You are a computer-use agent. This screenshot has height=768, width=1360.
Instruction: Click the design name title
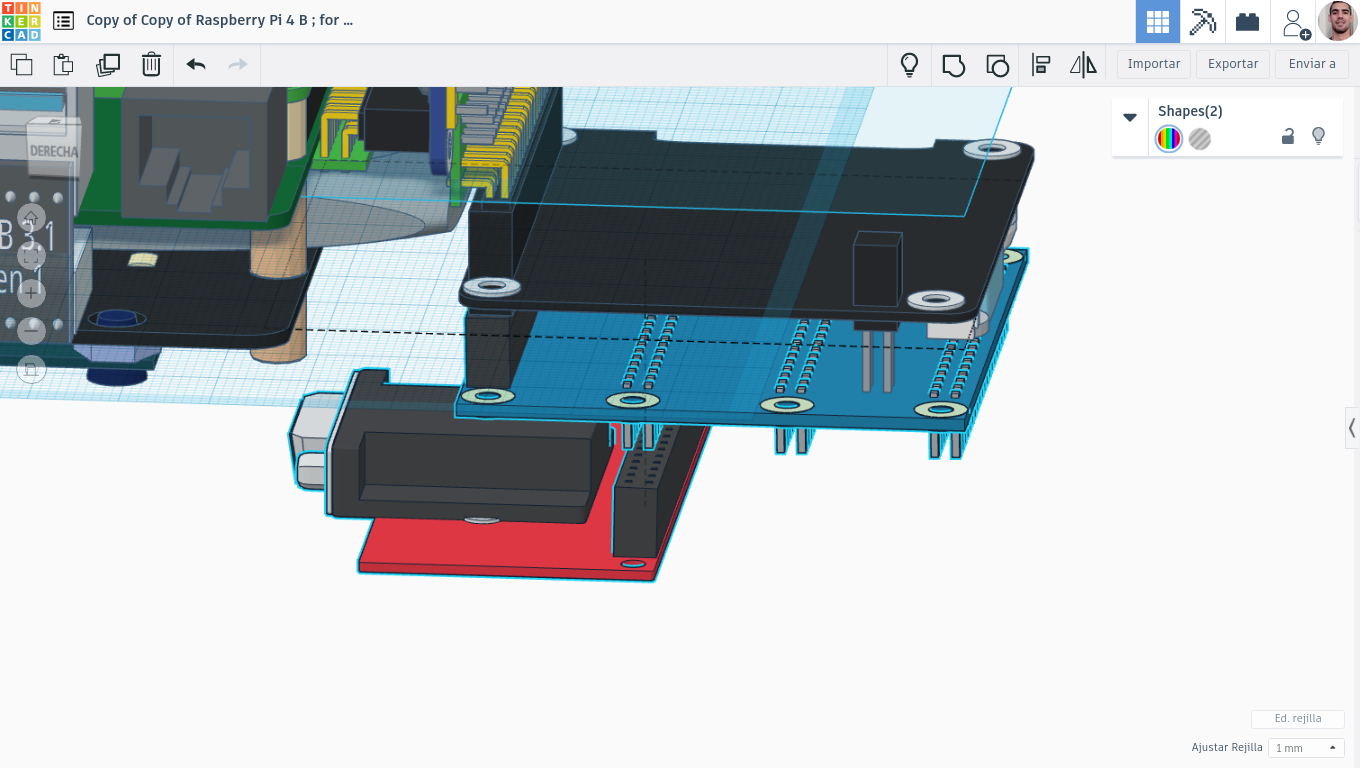coord(220,20)
